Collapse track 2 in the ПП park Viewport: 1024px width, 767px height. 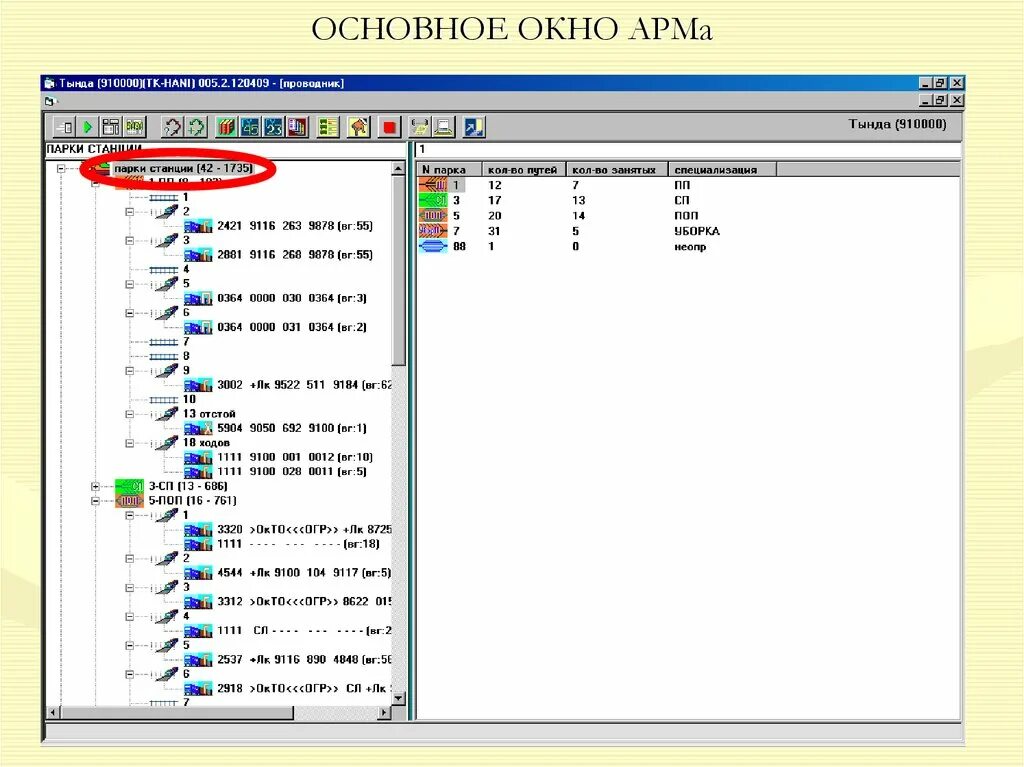129,212
